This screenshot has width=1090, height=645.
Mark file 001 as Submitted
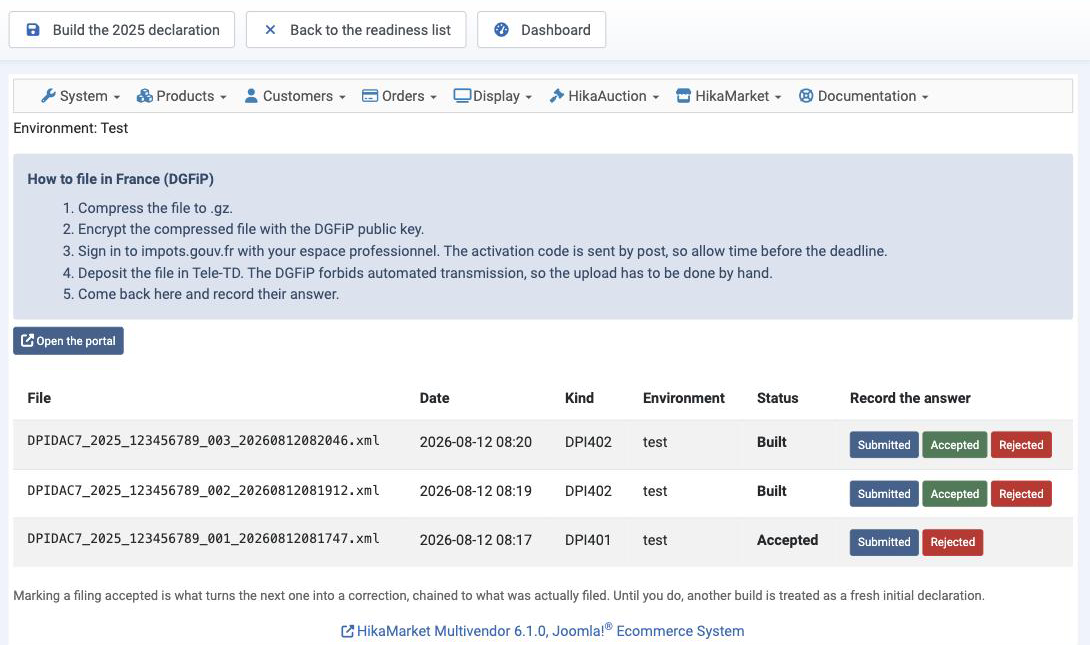884,542
